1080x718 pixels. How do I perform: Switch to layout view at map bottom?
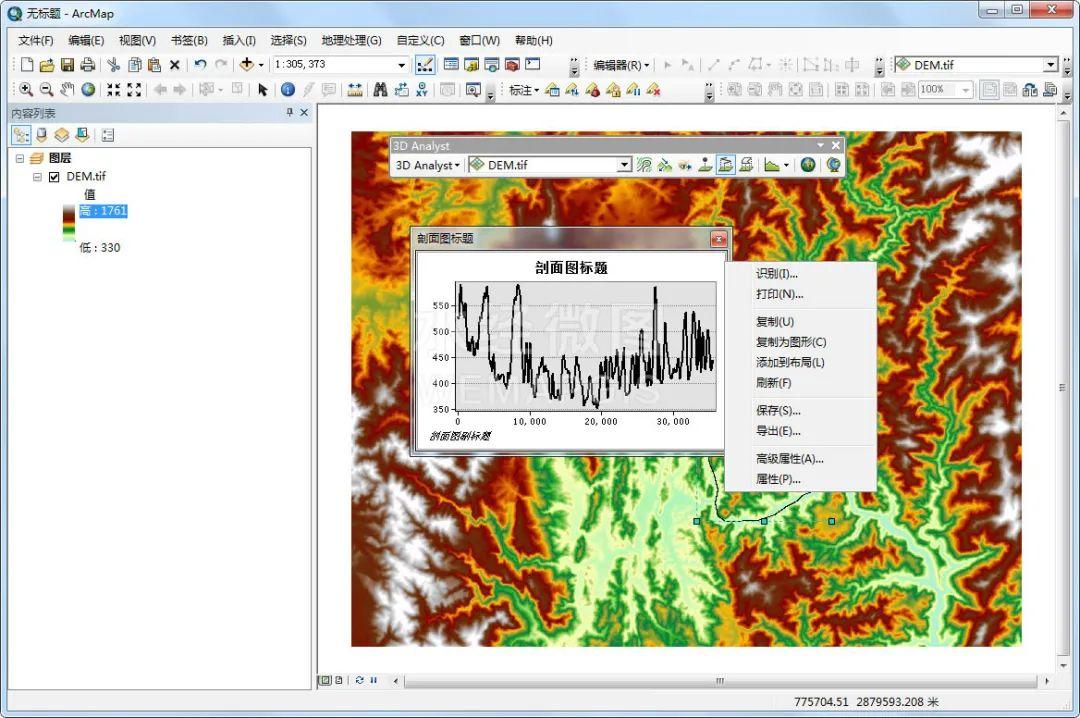338,680
